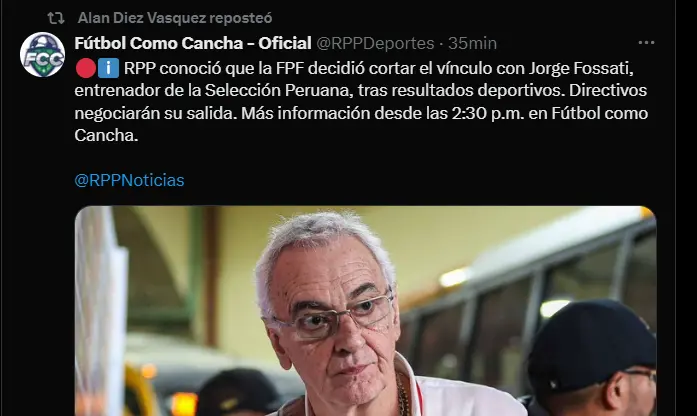Image resolution: width=697 pixels, height=416 pixels.
Task: Open the @RPPNoticias mention link
Action: pyautogui.click(x=129, y=180)
